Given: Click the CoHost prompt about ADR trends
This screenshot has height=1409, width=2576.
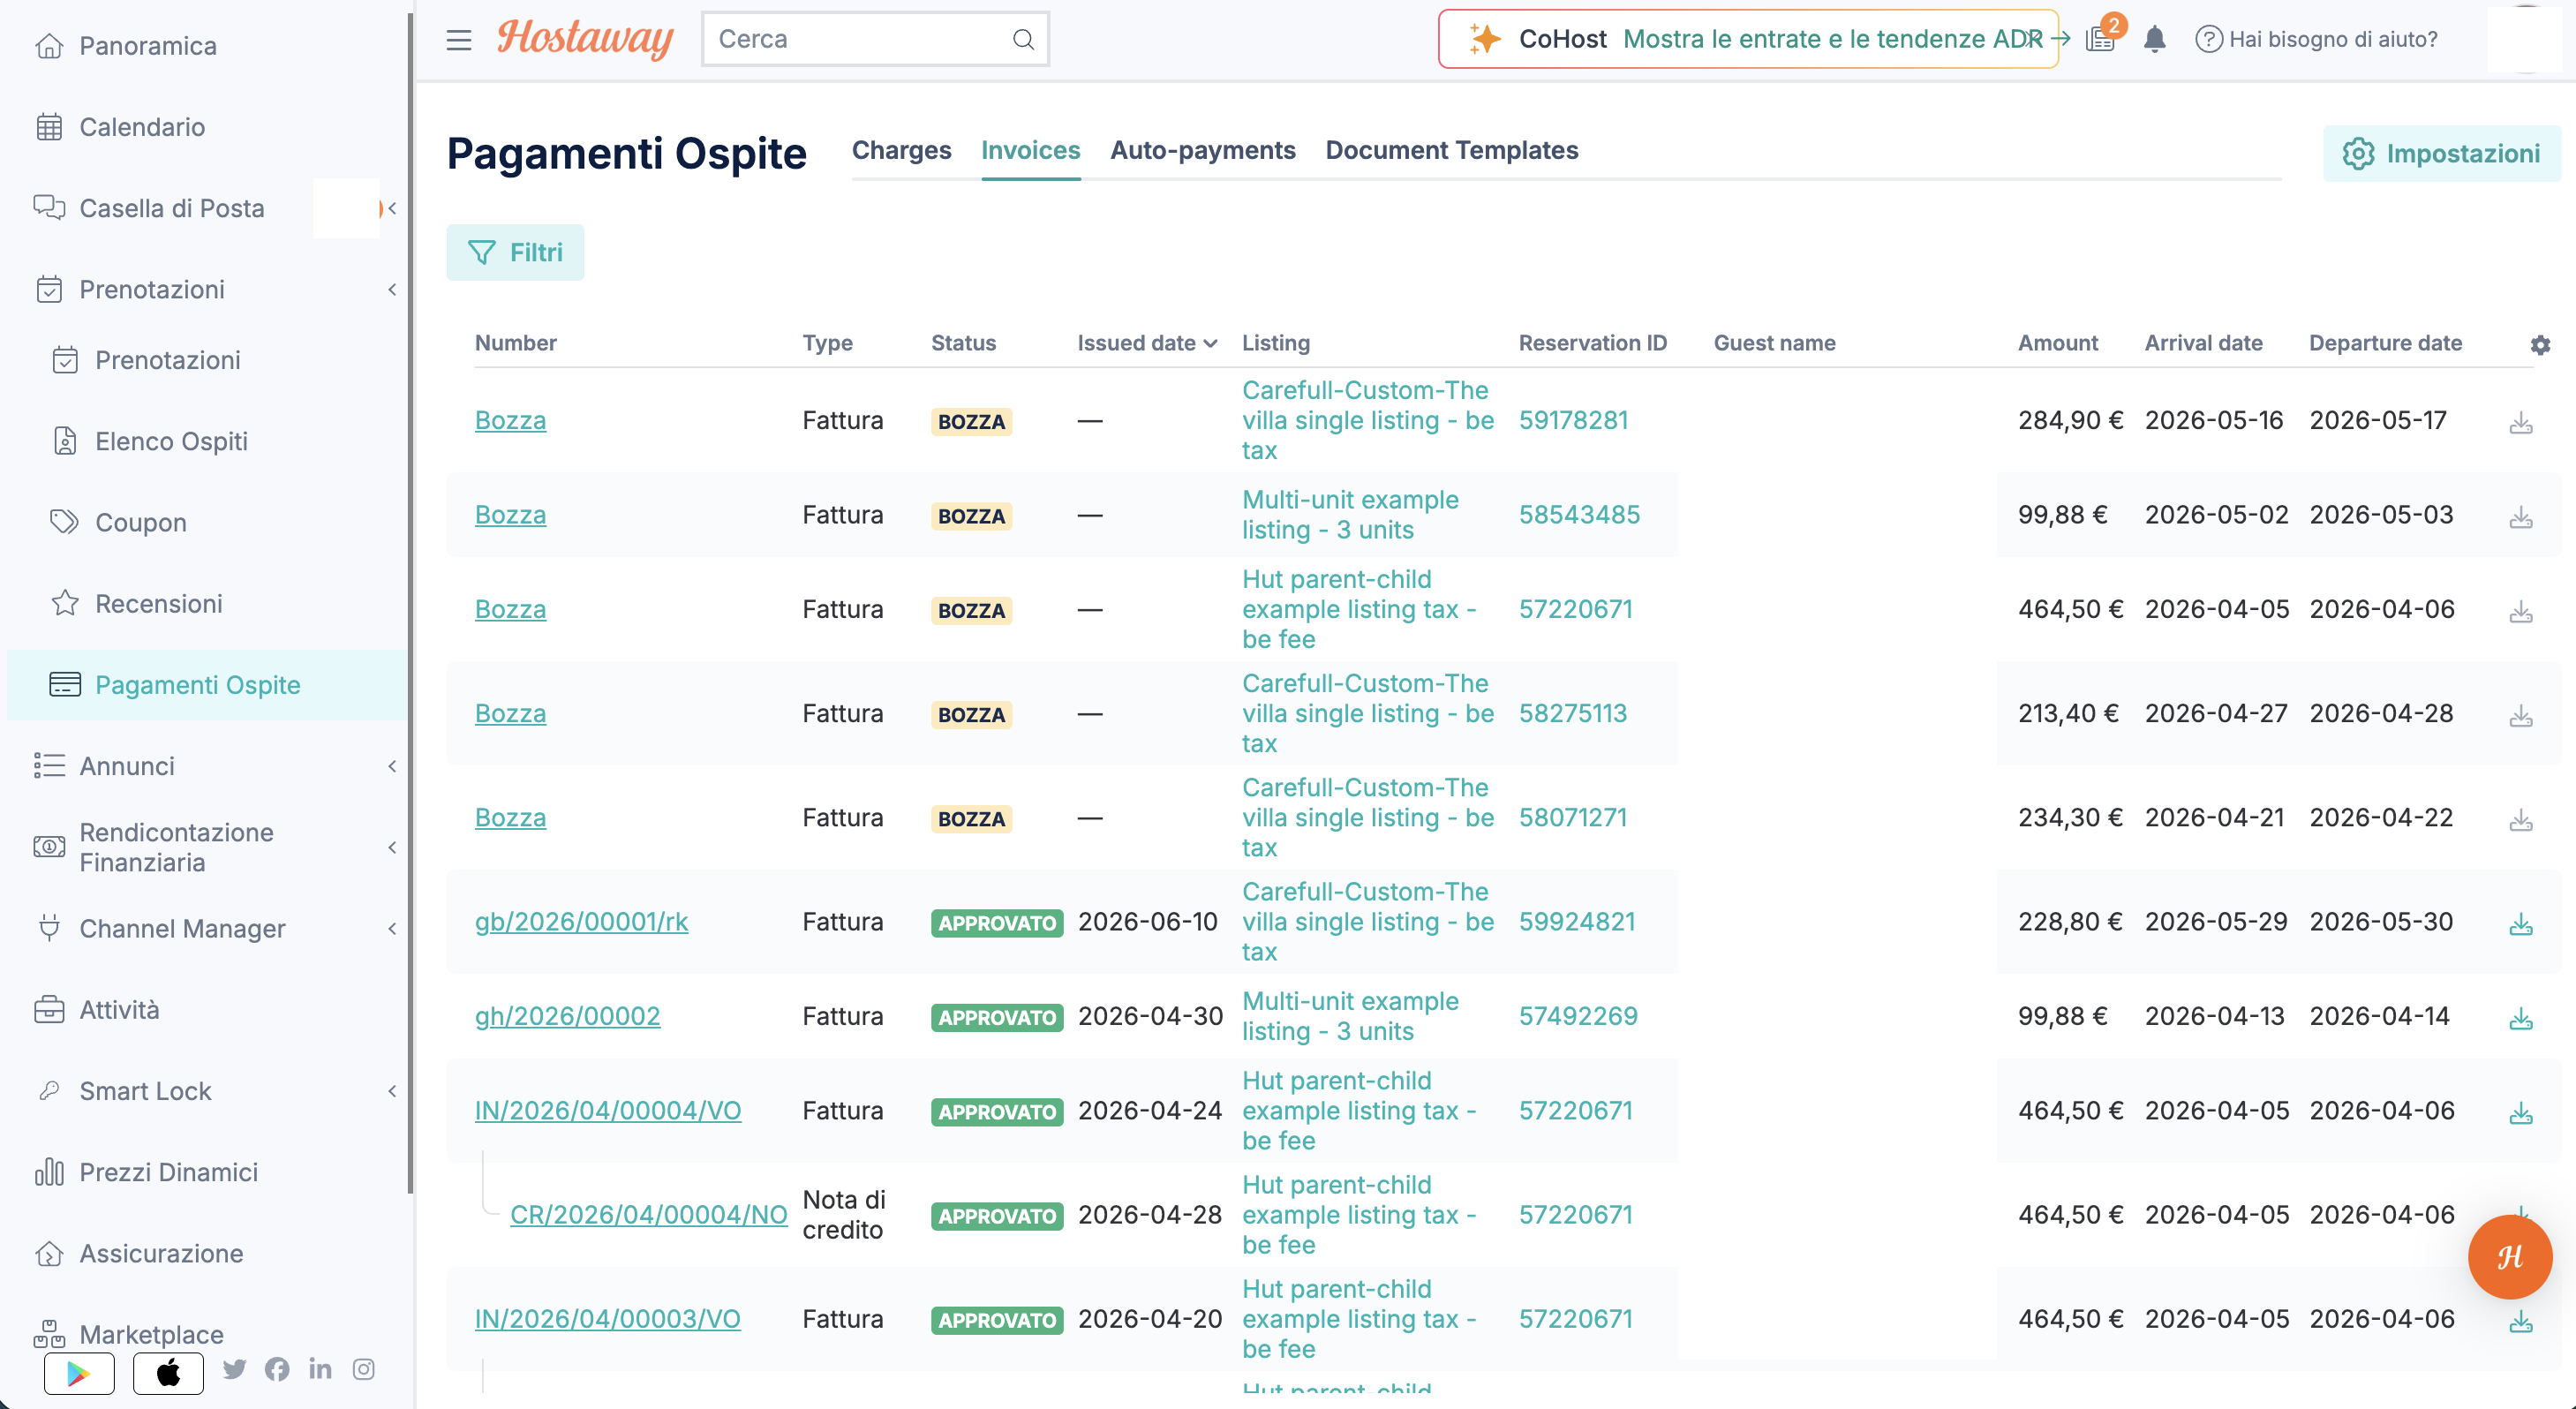Looking at the screenshot, I should click(x=1832, y=39).
